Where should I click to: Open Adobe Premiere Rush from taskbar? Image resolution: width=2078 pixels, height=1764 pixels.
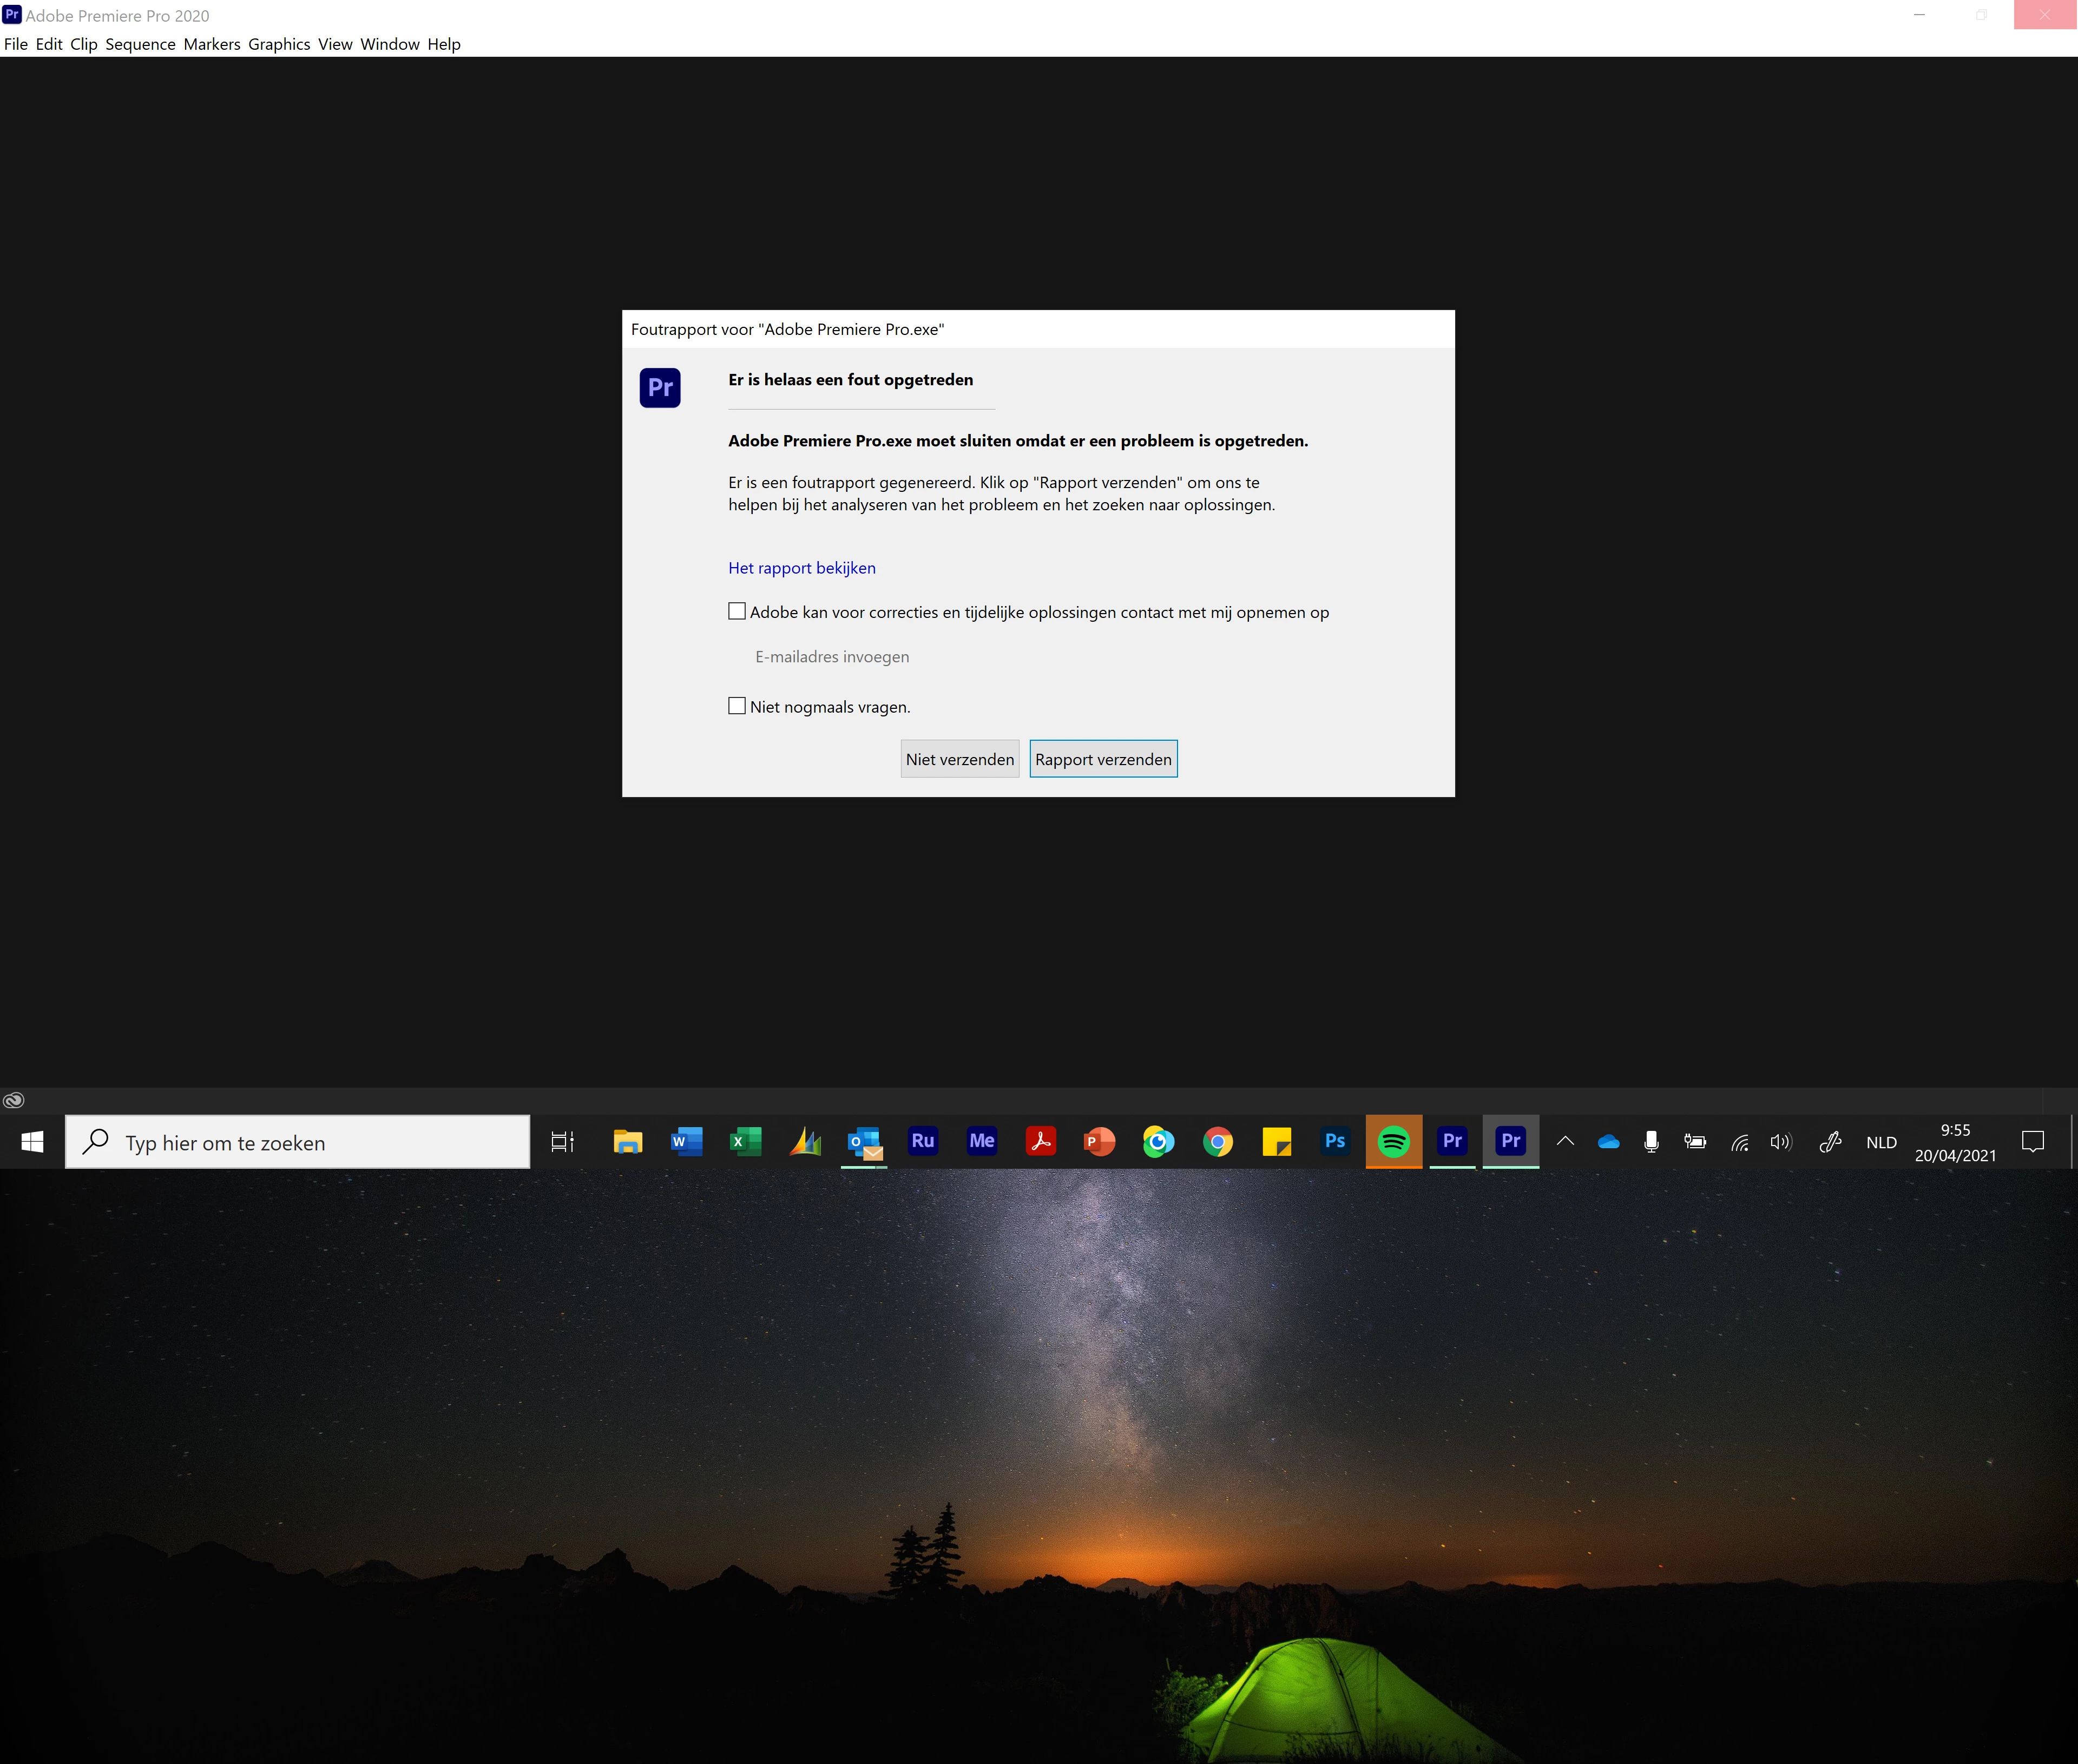pyautogui.click(x=922, y=1141)
